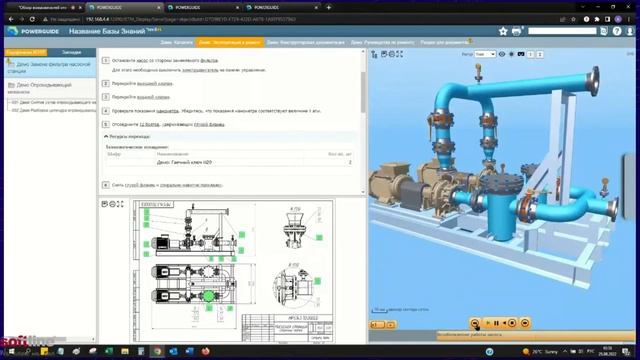
Task: Pause the 3D animation playback
Action: click(x=496, y=323)
